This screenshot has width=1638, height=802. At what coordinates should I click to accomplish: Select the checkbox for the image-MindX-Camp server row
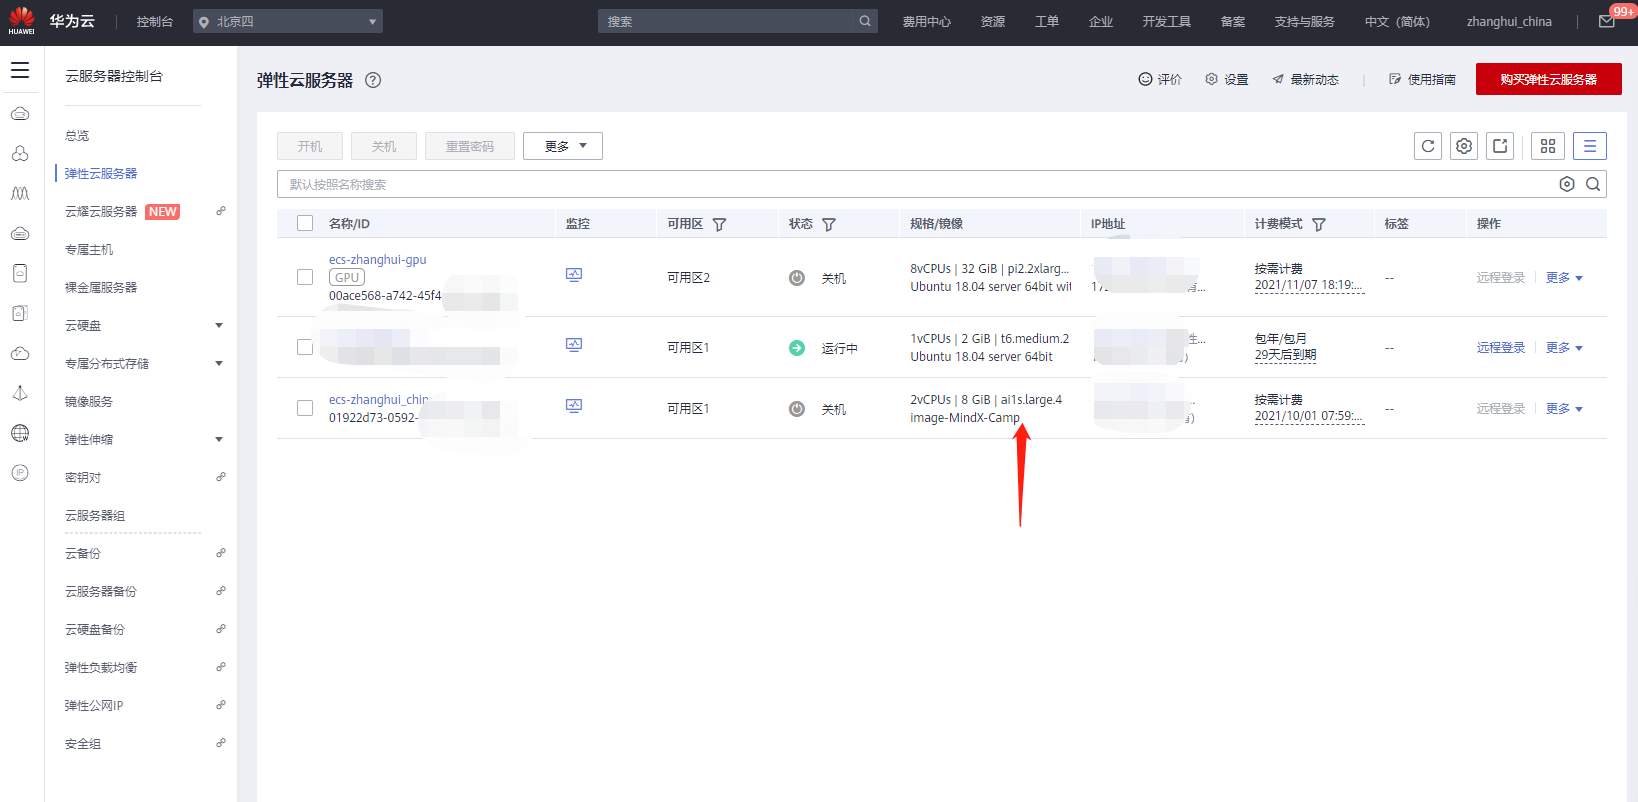305,408
